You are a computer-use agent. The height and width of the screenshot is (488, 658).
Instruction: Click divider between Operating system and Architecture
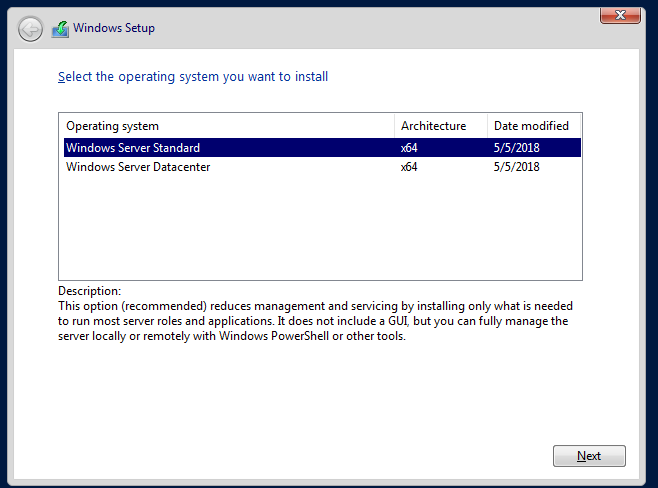[394, 126]
